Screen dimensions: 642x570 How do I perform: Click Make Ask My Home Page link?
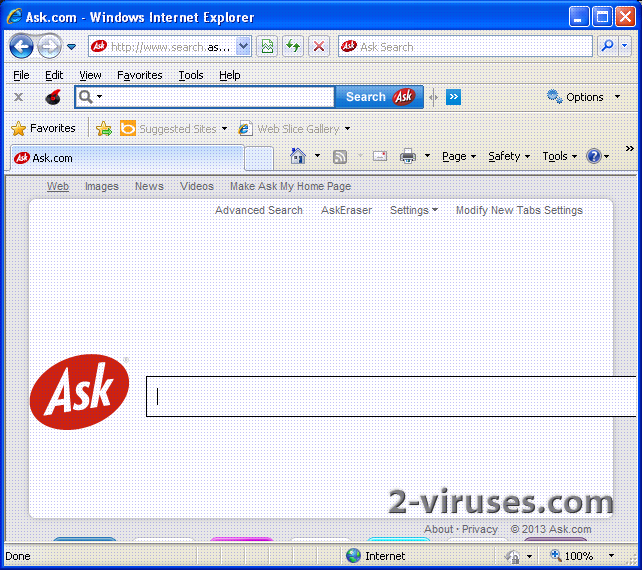(x=290, y=186)
